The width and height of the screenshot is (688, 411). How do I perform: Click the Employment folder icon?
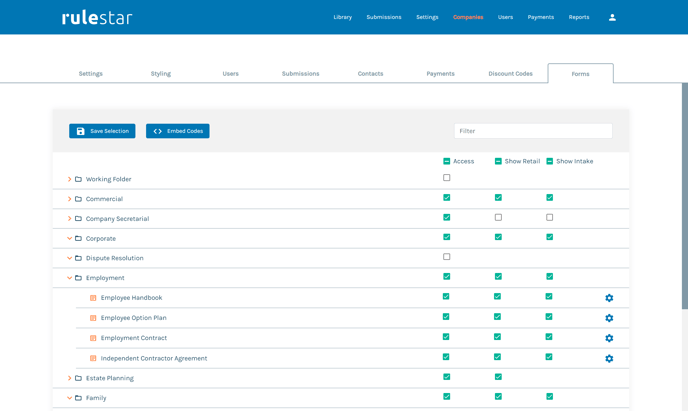point(79,278)
